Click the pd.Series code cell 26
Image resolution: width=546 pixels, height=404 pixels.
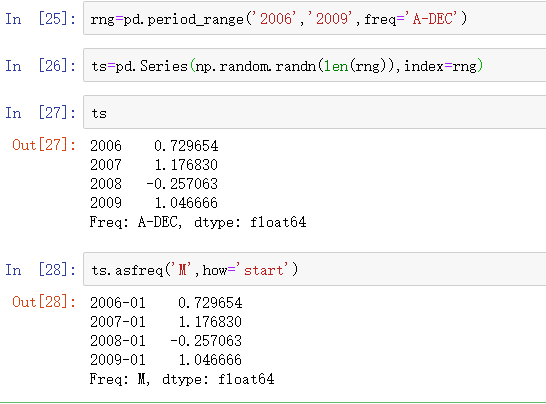[x=314, y=65]
